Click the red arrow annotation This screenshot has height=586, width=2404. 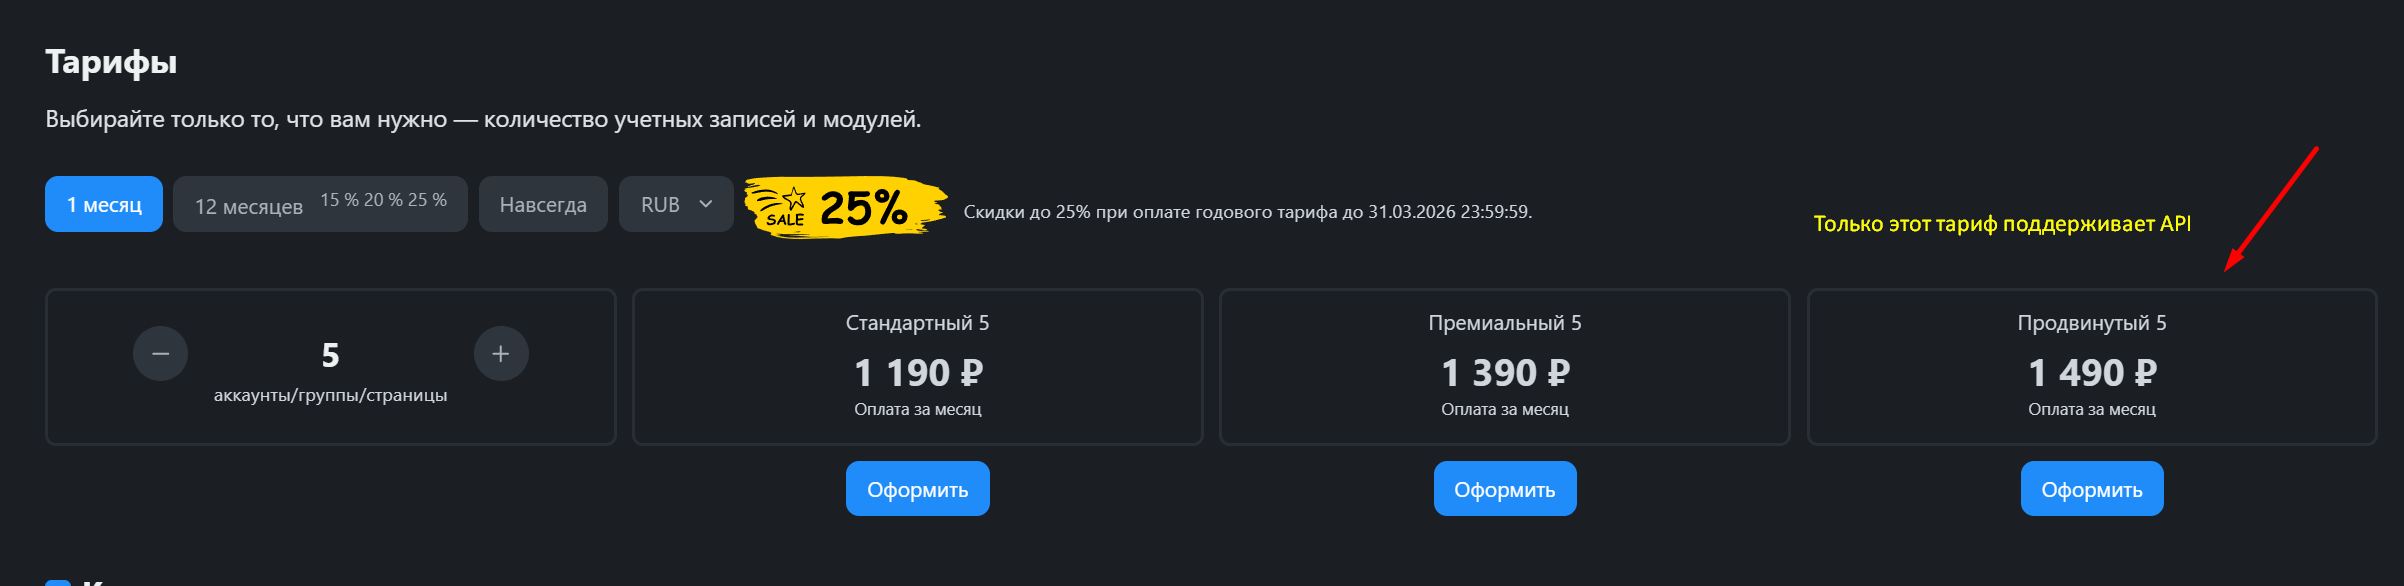pyautogui.click(x=2270, y=209)
